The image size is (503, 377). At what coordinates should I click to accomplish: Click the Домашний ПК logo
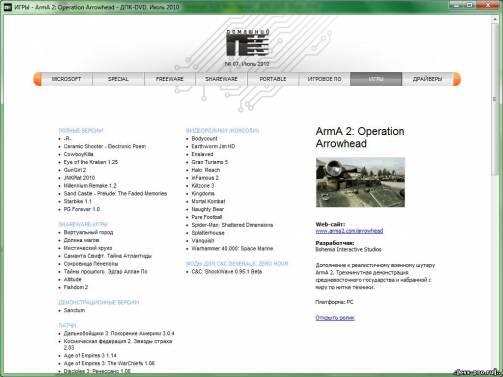[x=247, y=43]
